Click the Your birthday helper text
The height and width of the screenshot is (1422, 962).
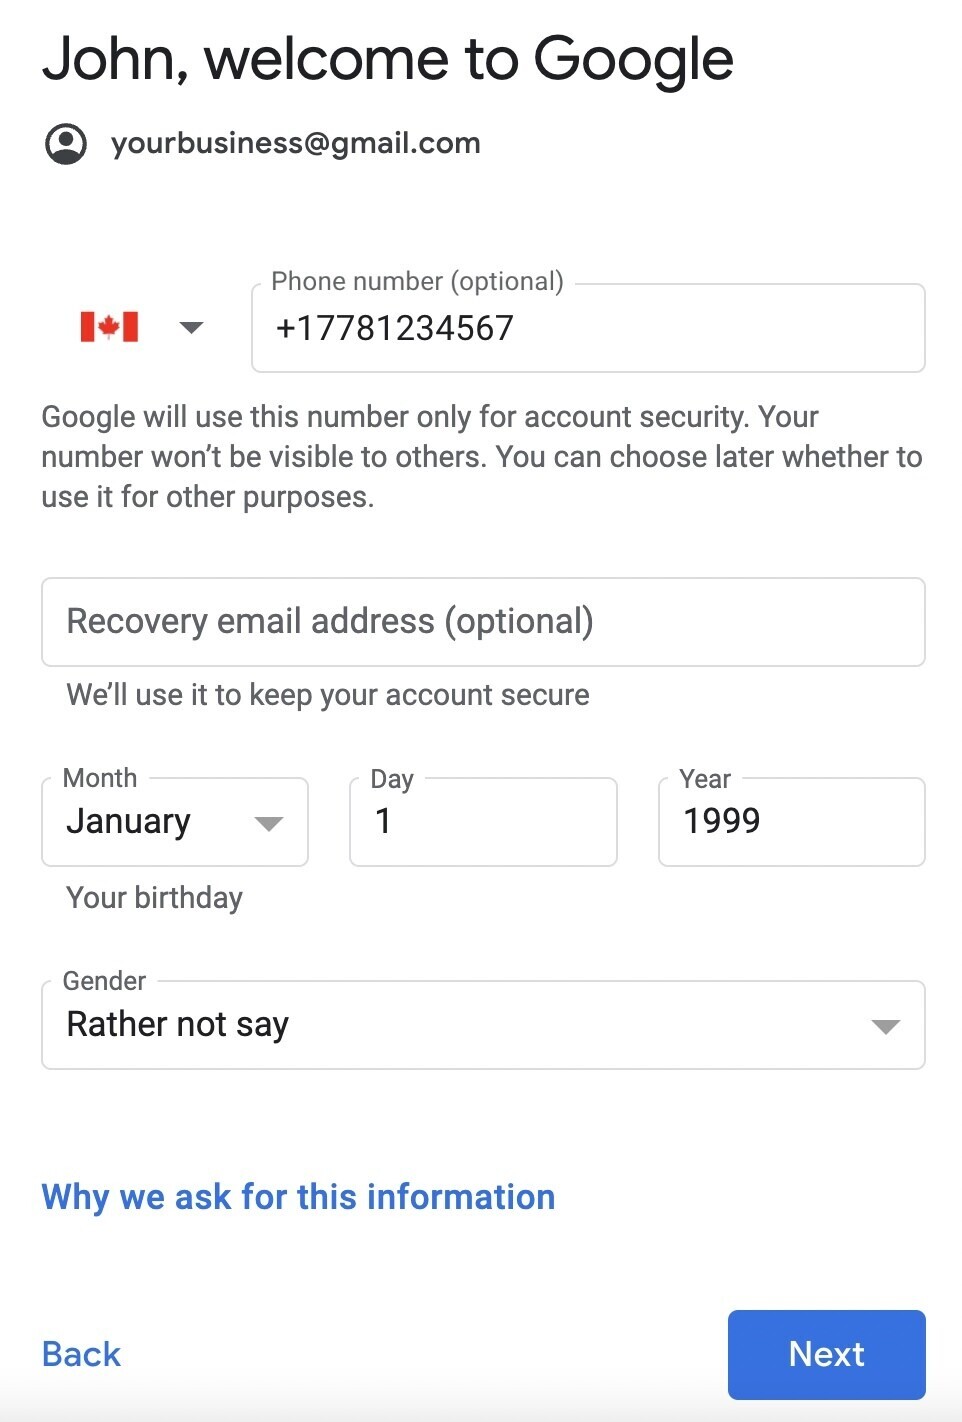click(154, 898)
